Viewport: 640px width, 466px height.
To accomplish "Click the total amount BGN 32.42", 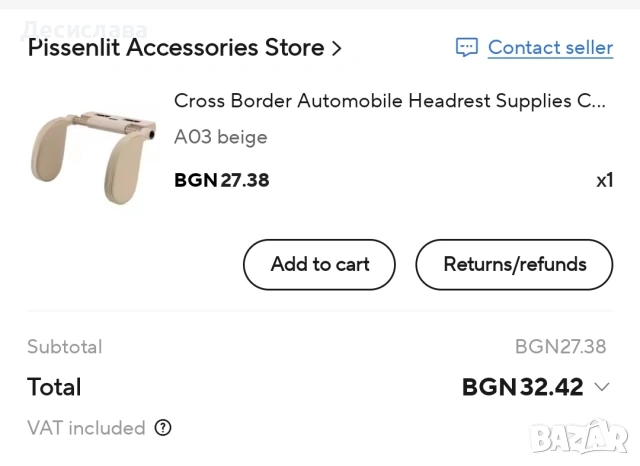I will click(x=522, y=387).
